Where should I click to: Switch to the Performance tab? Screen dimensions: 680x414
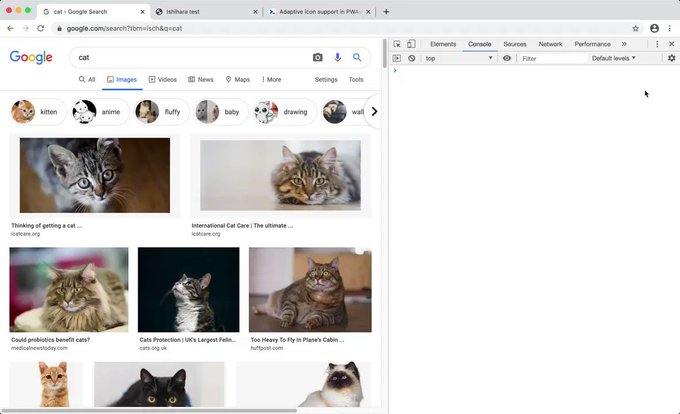[592, 44]
